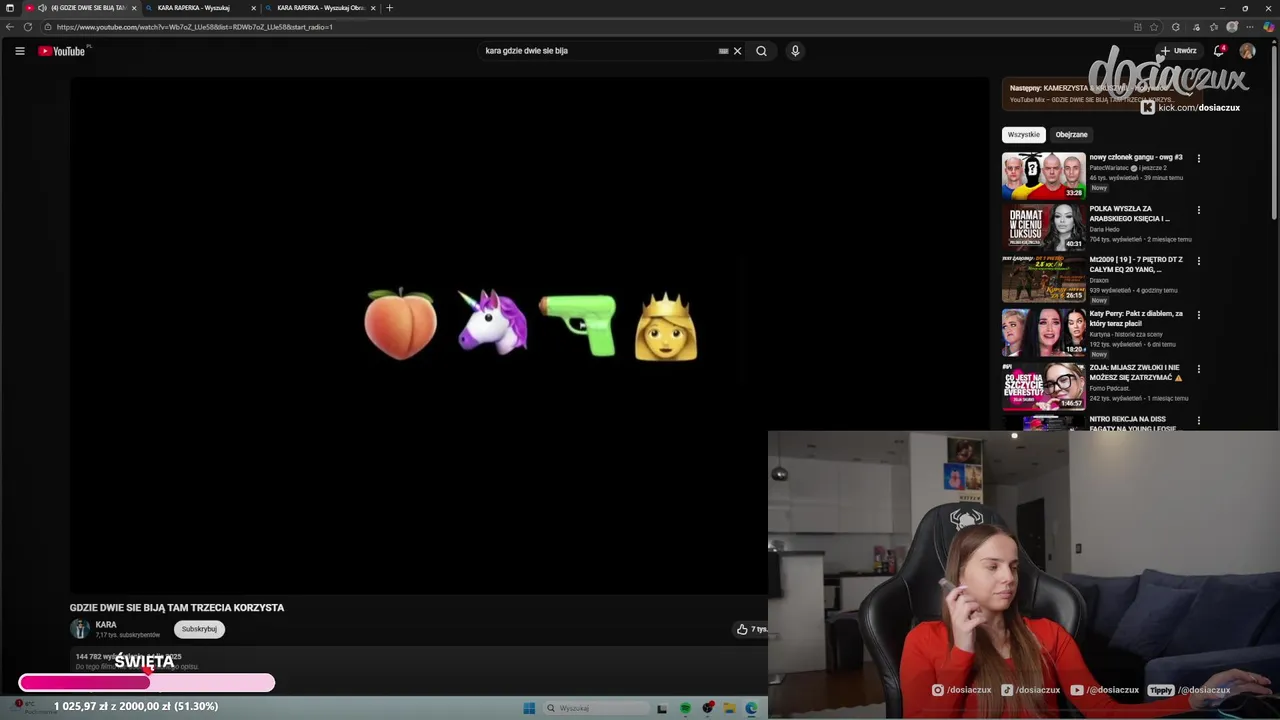This screenshot has width=1280, height=720.
Task: Switch to 'KARA RAPERKA - Wyszukaj Obrazy' tab
Action: click(320, 8)
